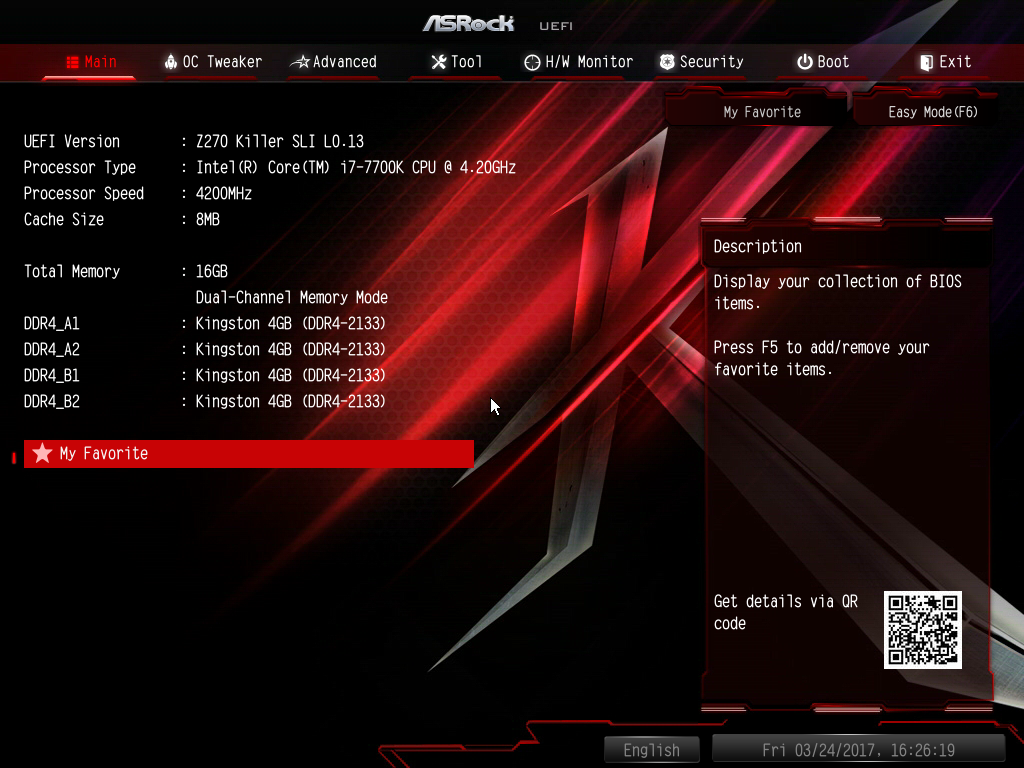This screenshot has height=768, width=1024.
Task: Click the Exit door icon
Action: coord(926,62)
